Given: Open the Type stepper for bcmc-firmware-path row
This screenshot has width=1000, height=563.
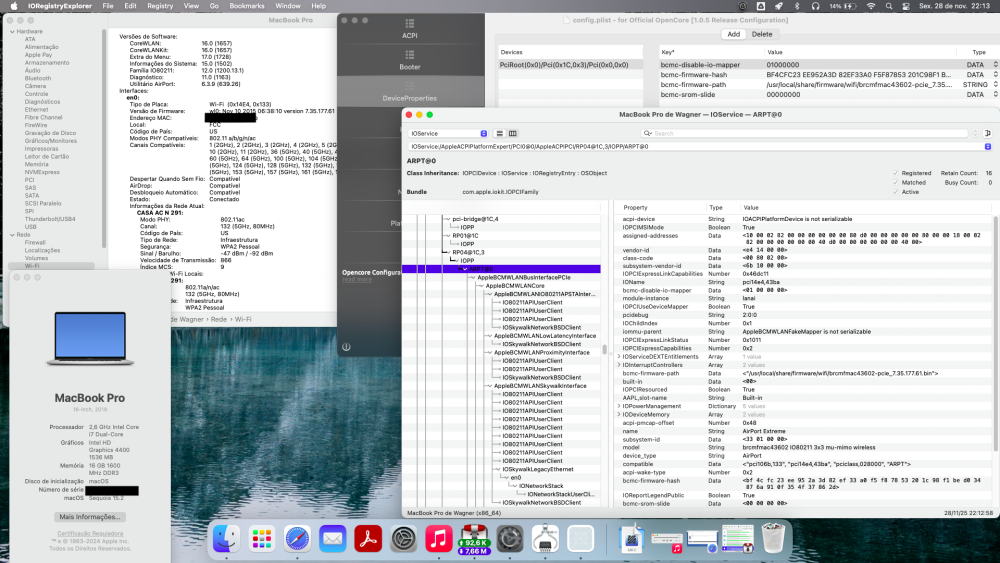Looking at the screenshot, I should [996, 84].
